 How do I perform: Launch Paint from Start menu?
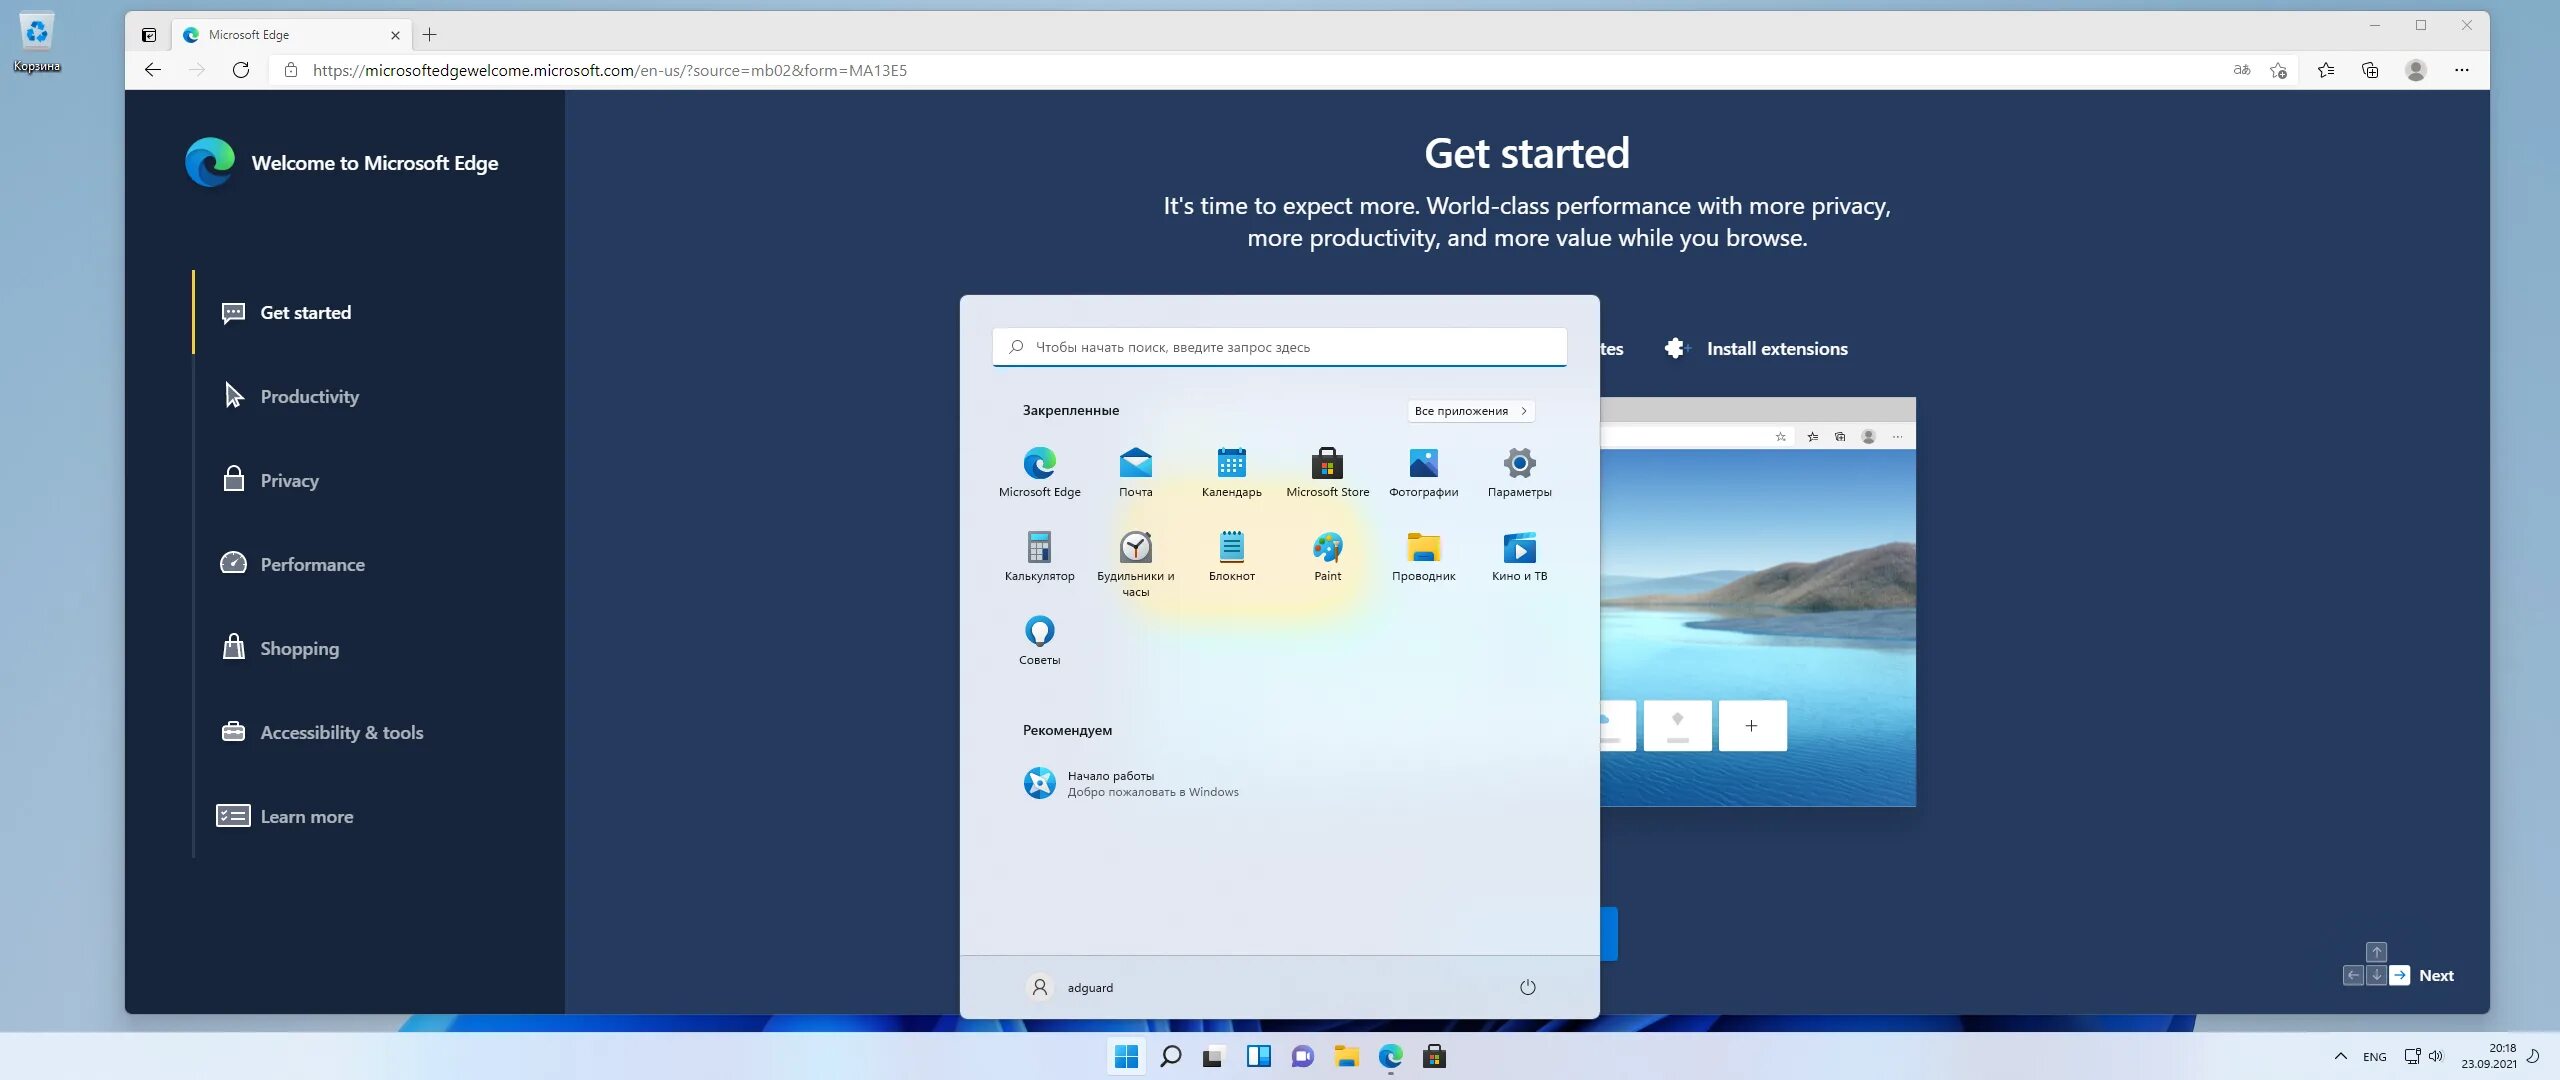pos(1327,556)
